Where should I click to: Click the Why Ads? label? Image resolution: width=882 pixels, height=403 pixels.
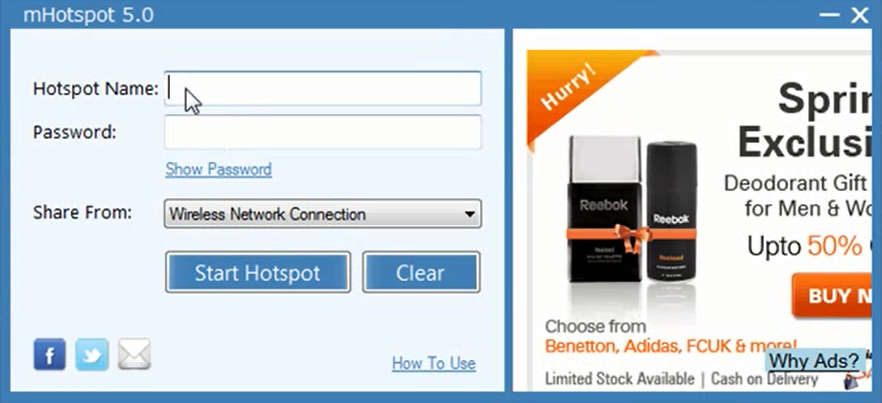tap(814, 360)
